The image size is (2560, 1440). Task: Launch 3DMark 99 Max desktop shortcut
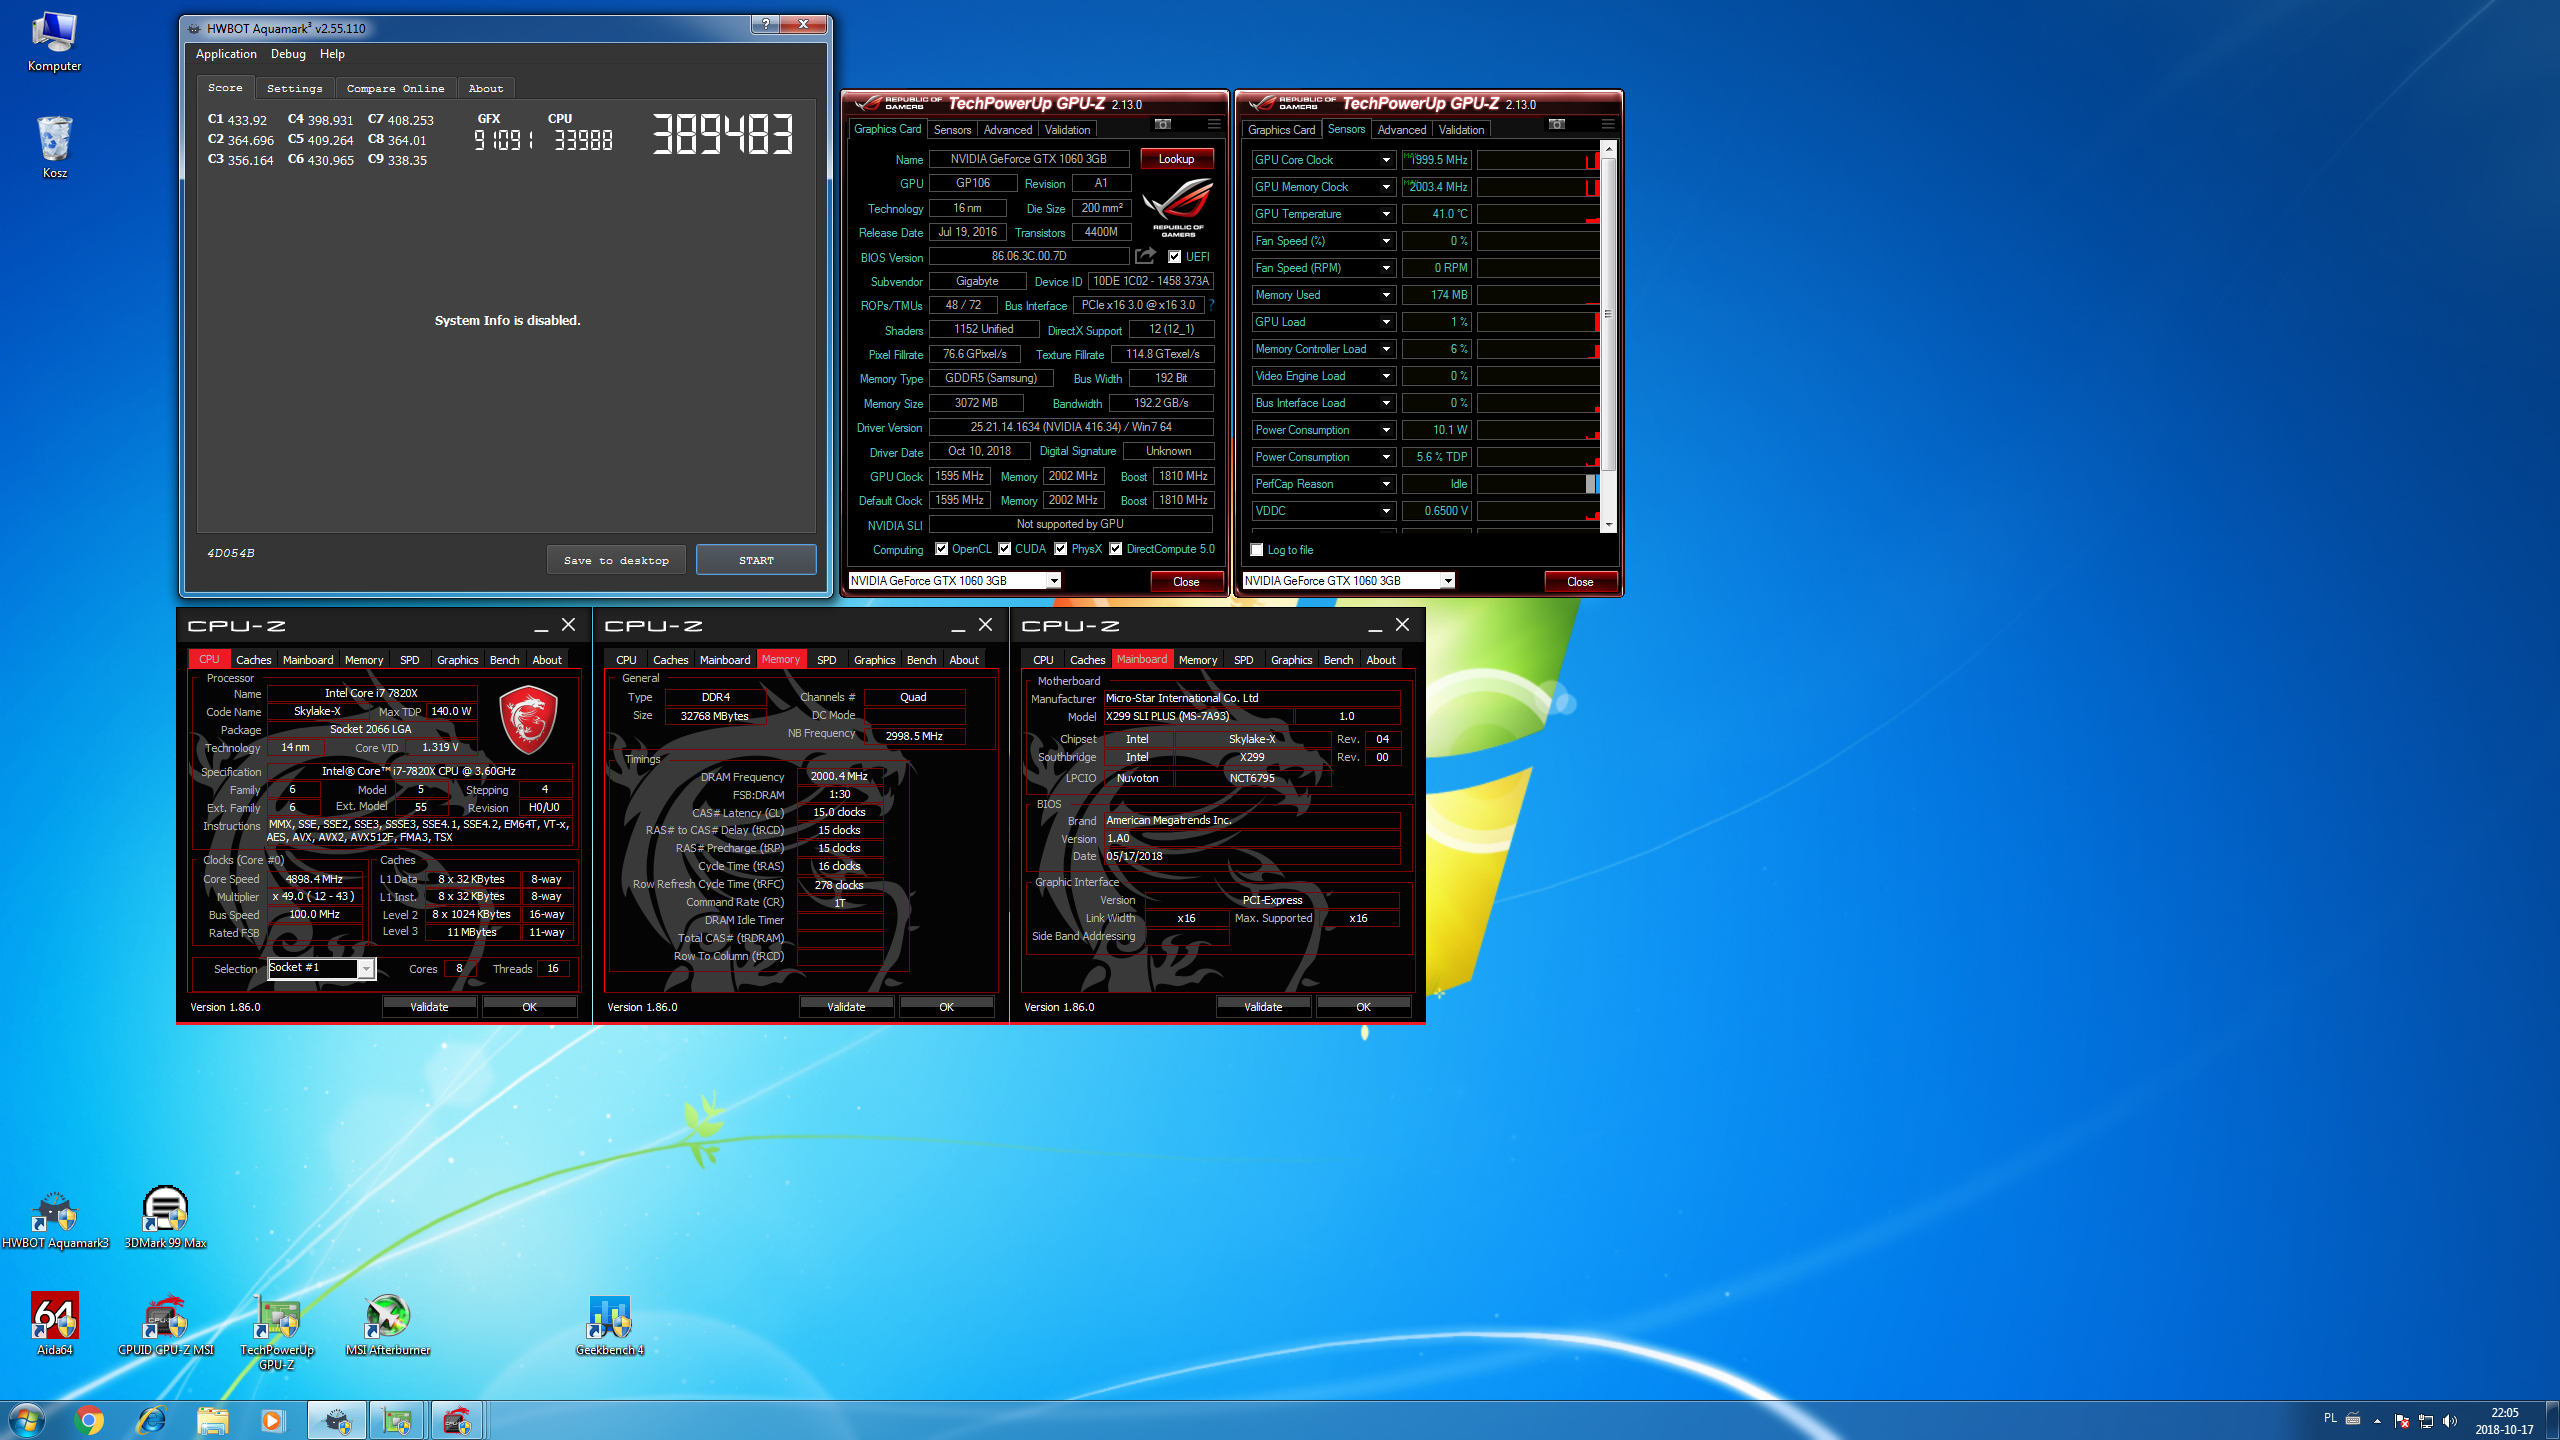tap(165, 1219)
